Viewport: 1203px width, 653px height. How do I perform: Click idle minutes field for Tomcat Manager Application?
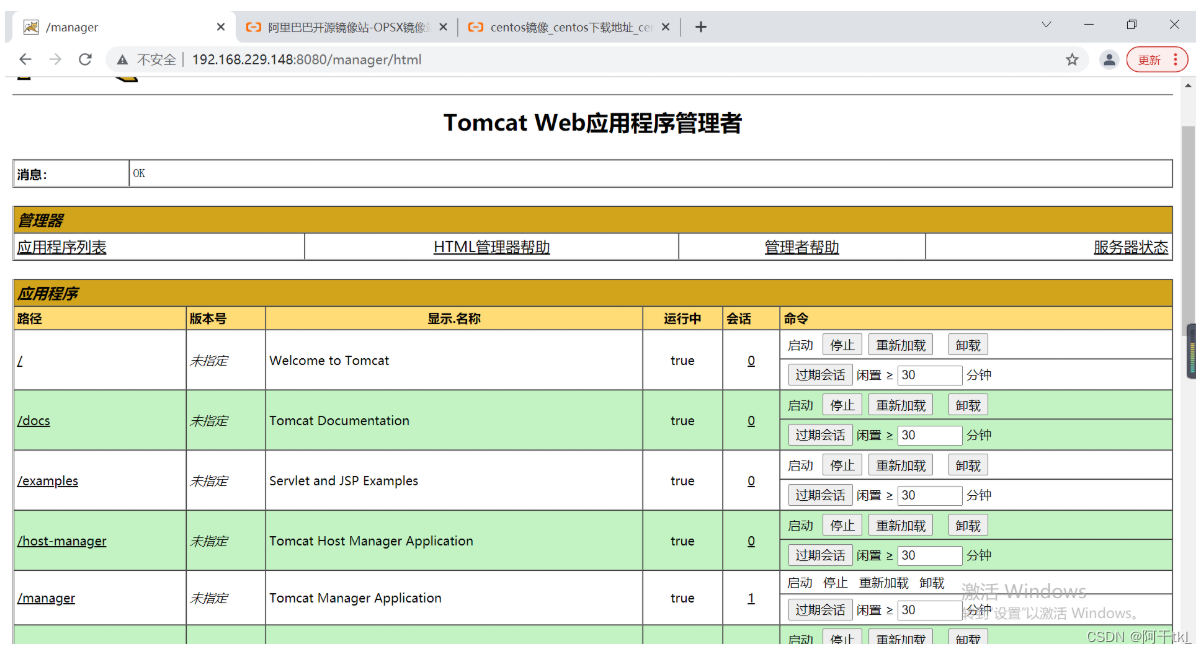click(930, 609)
